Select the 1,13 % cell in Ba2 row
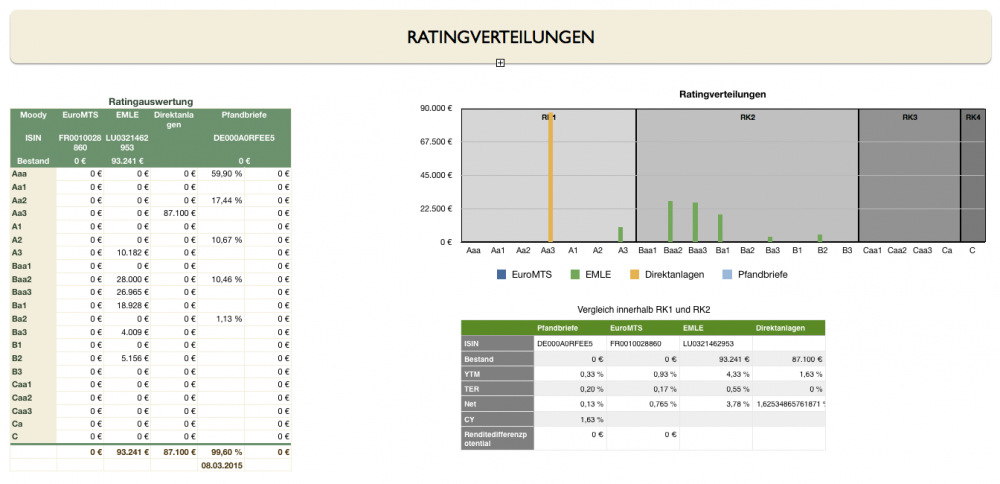This screenshot has width=1000, height=484. [221, 318]
